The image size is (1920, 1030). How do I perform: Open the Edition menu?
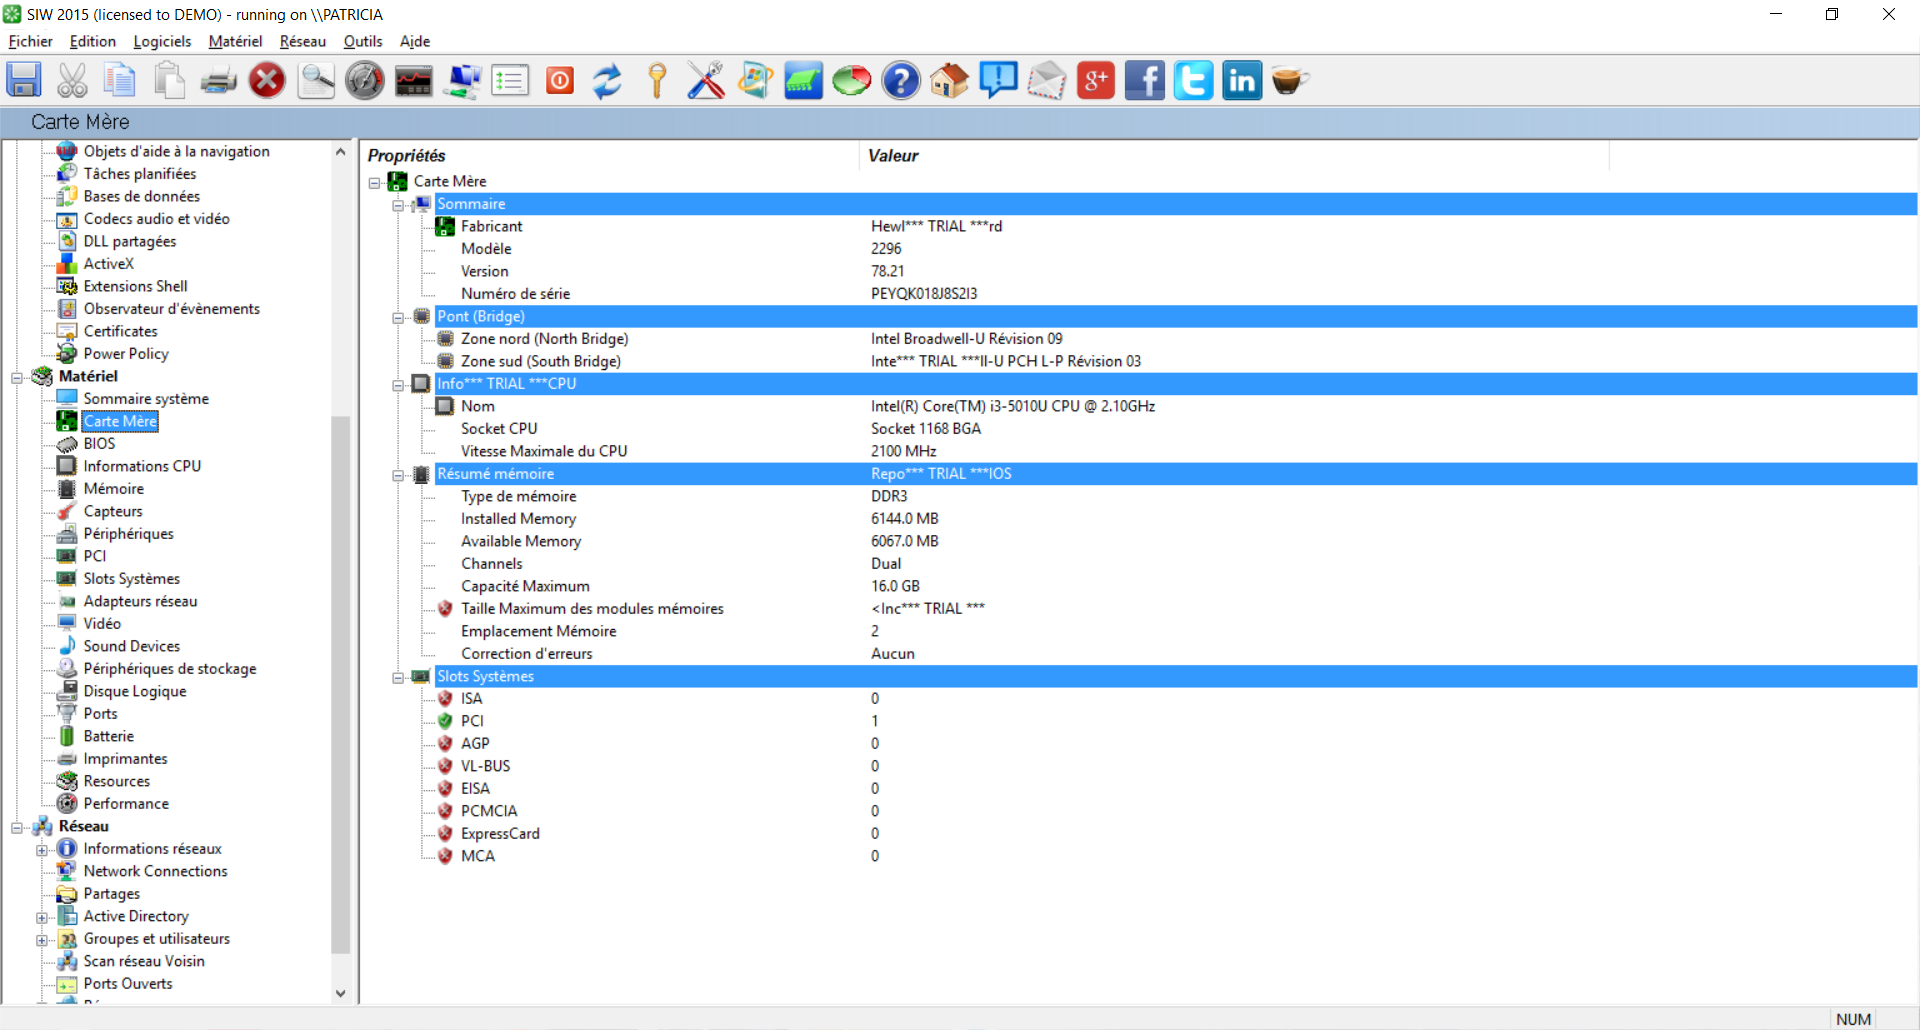point(93,41)
